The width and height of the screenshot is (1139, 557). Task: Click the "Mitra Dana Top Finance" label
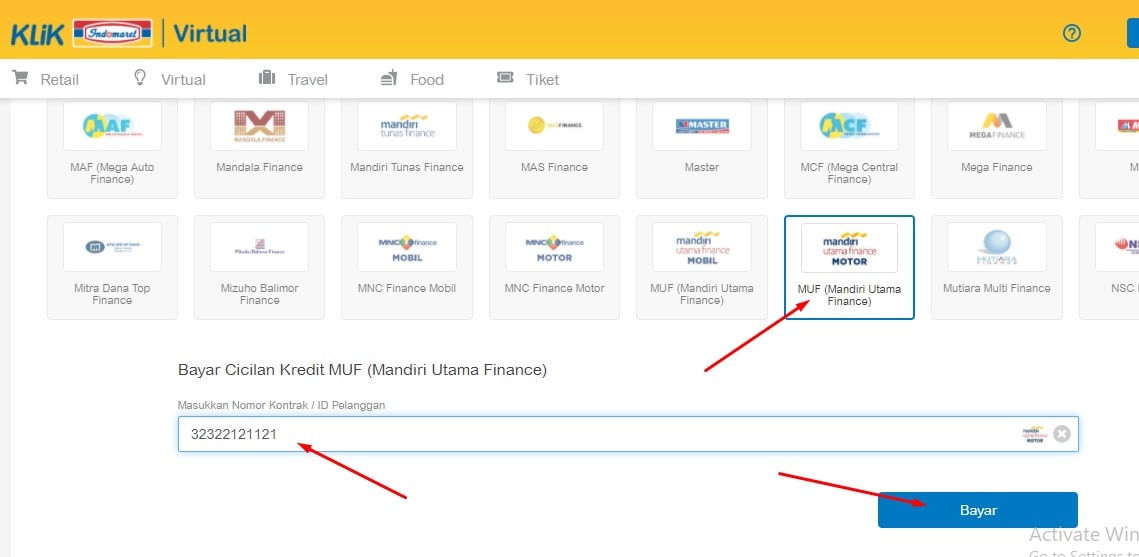pos(112,294)
